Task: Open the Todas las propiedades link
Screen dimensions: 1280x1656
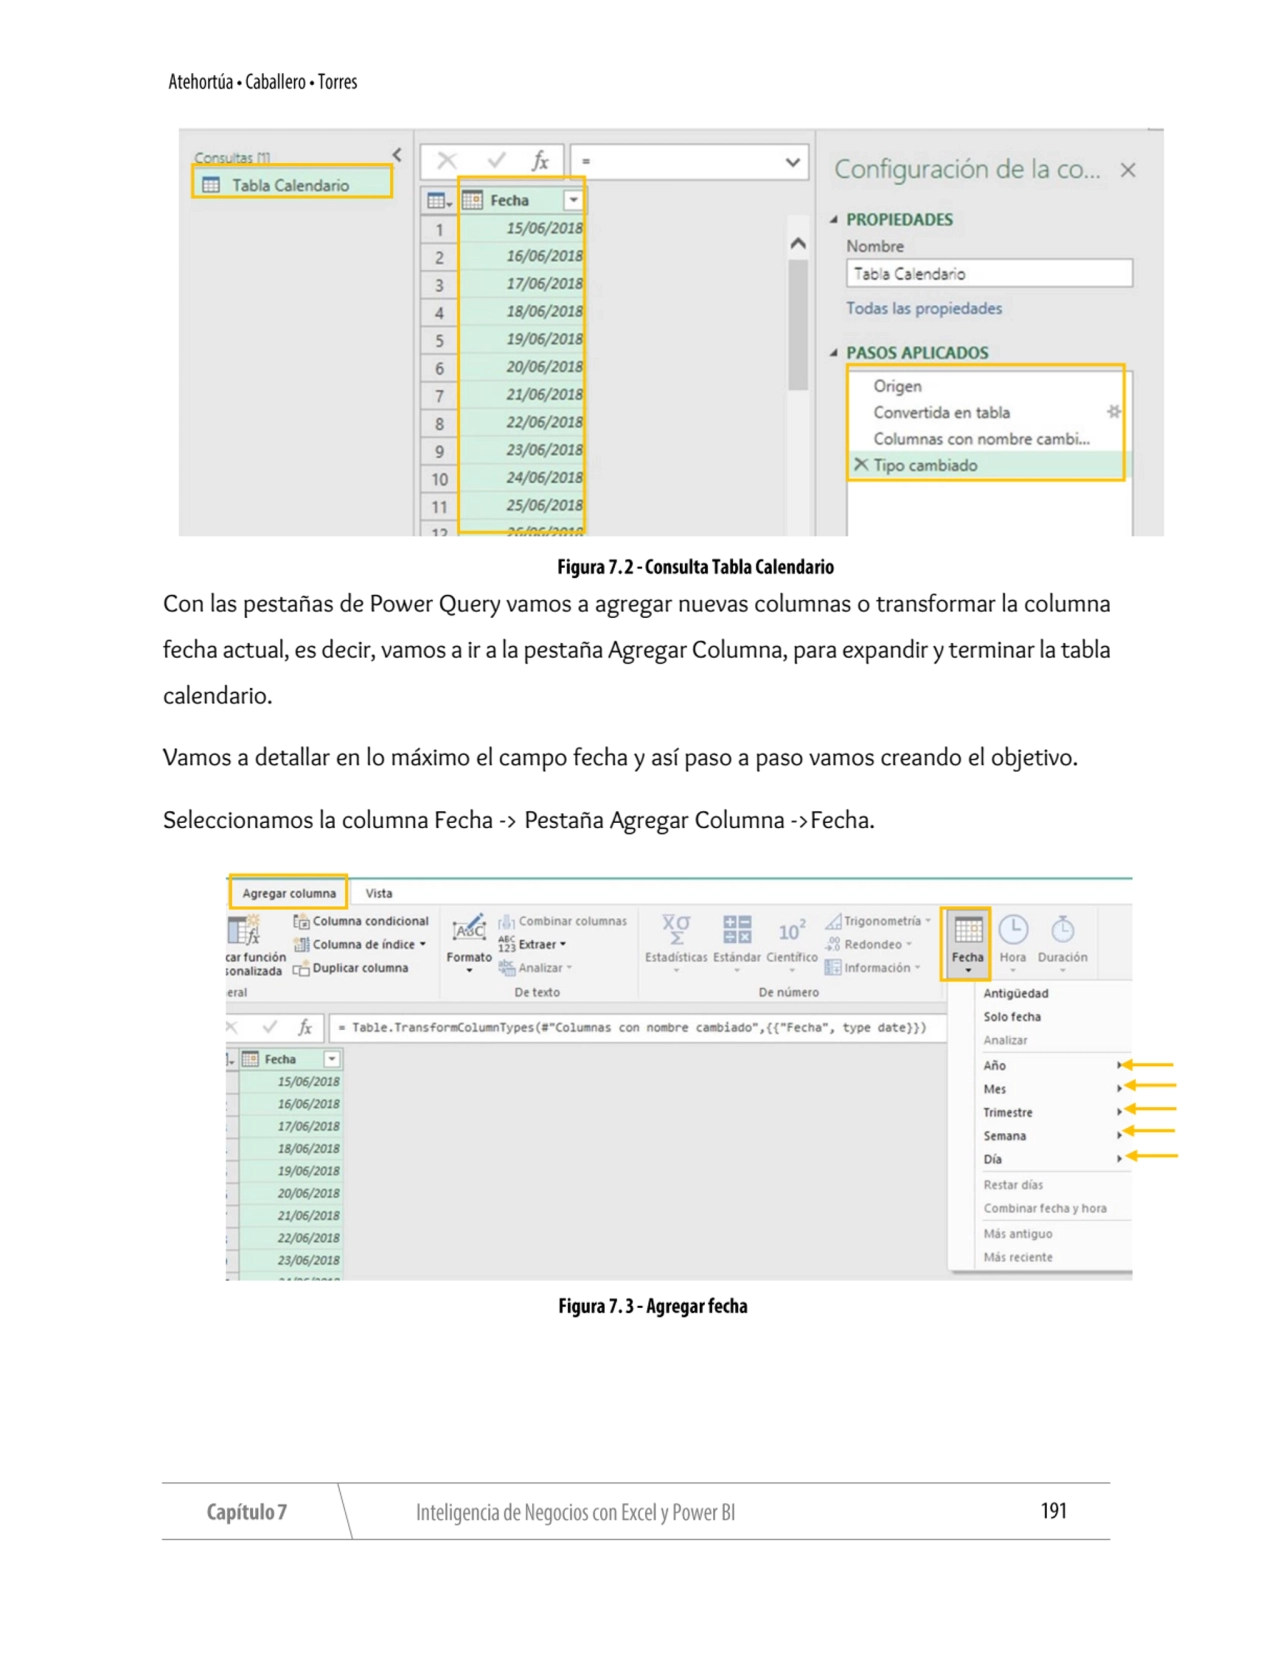Action: [x=924, y=308]
